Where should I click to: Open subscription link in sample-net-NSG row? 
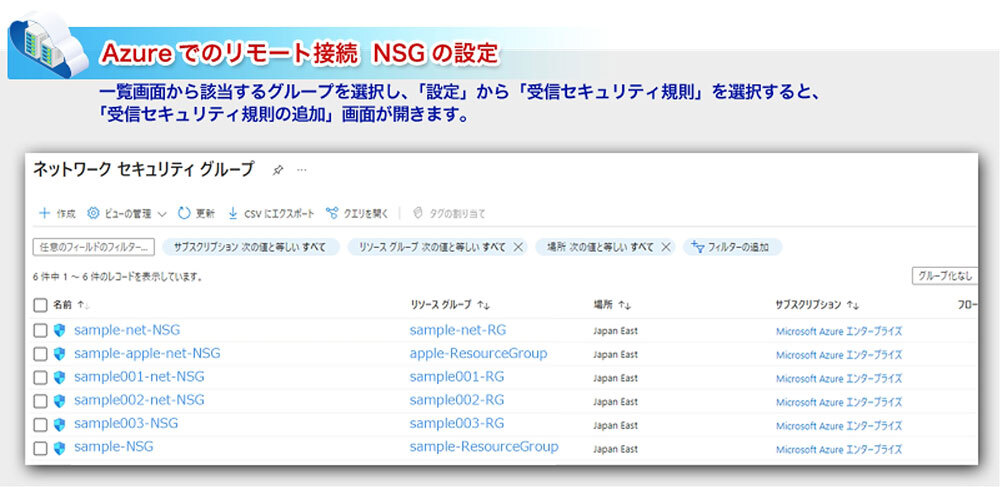tap(839, 331)
